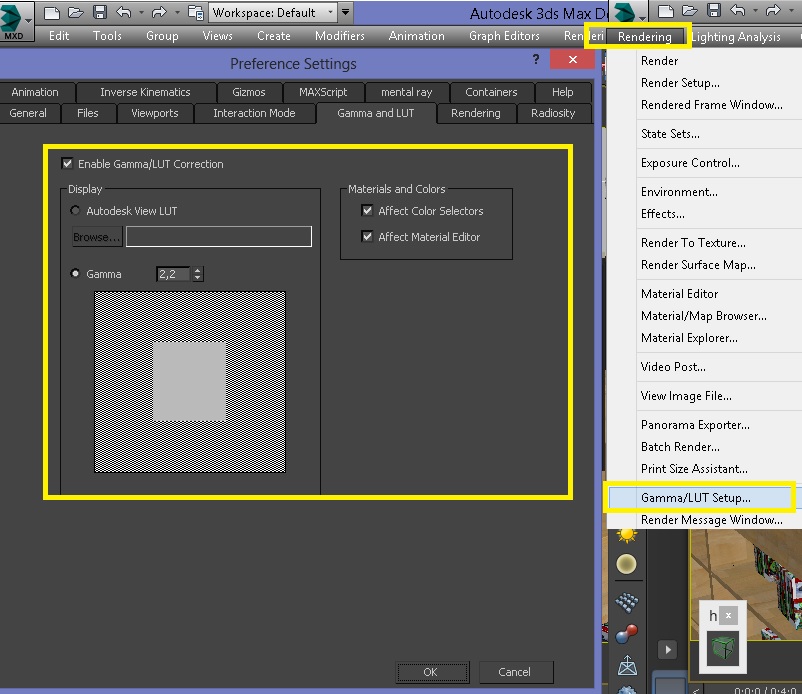Click Open File icon above Lighting Analysis menu
The image size is (802, 694).
pyautogui.click(x=689, y=11)
